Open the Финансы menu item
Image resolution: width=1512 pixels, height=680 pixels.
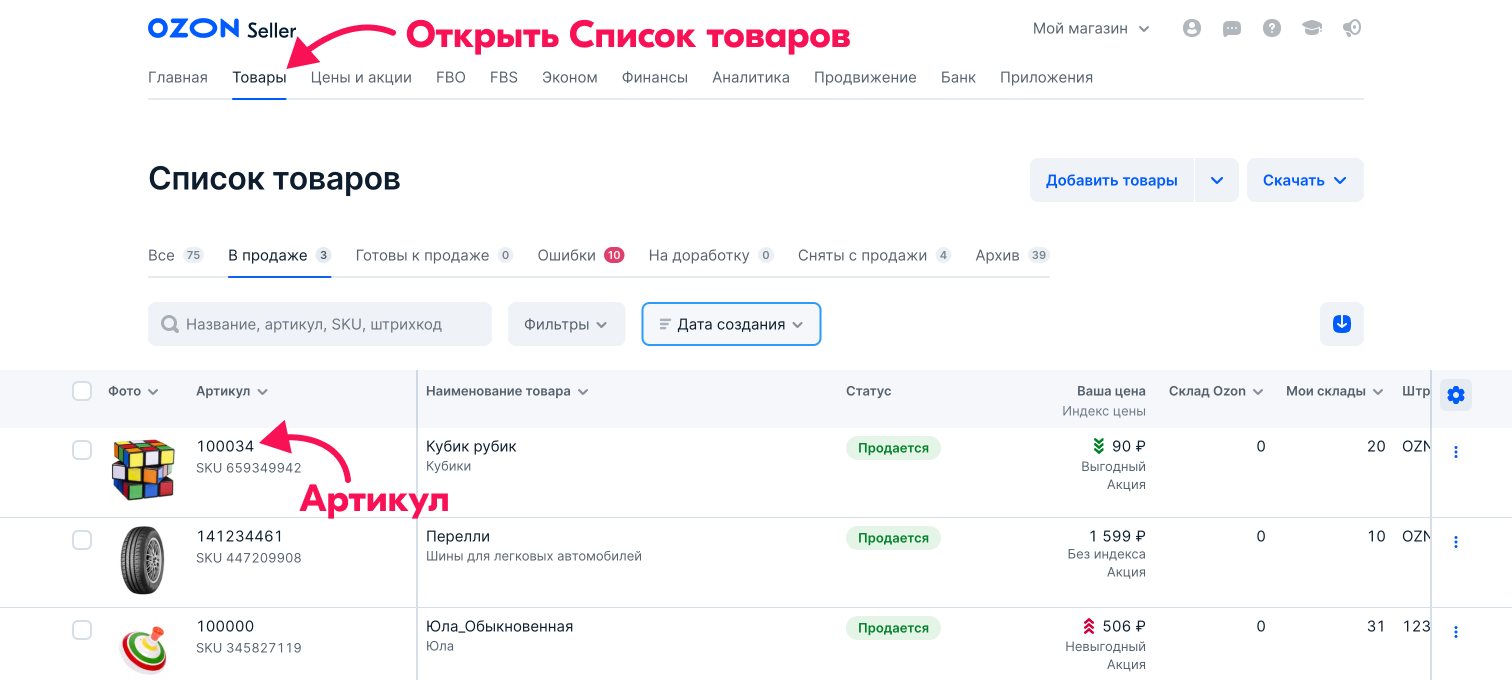[655, 77]
